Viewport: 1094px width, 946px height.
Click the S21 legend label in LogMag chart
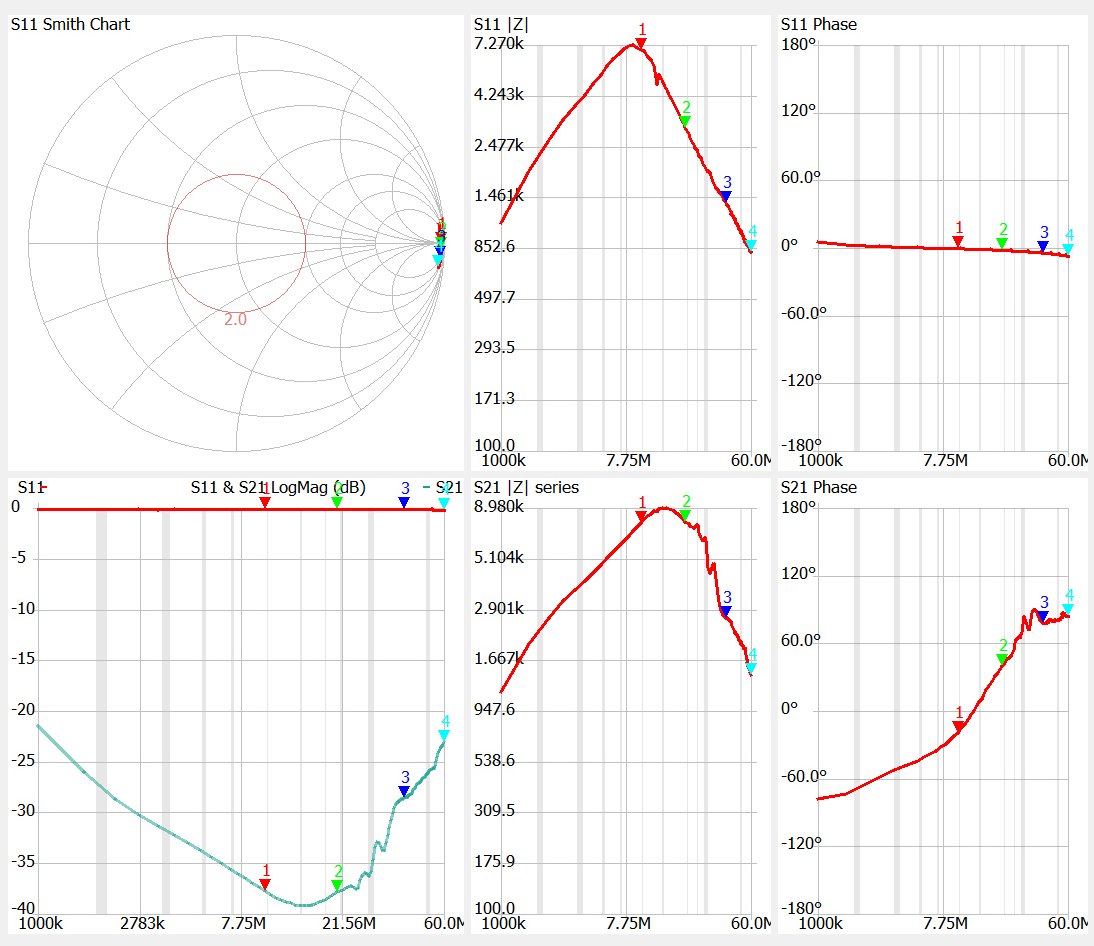[449, 488]
